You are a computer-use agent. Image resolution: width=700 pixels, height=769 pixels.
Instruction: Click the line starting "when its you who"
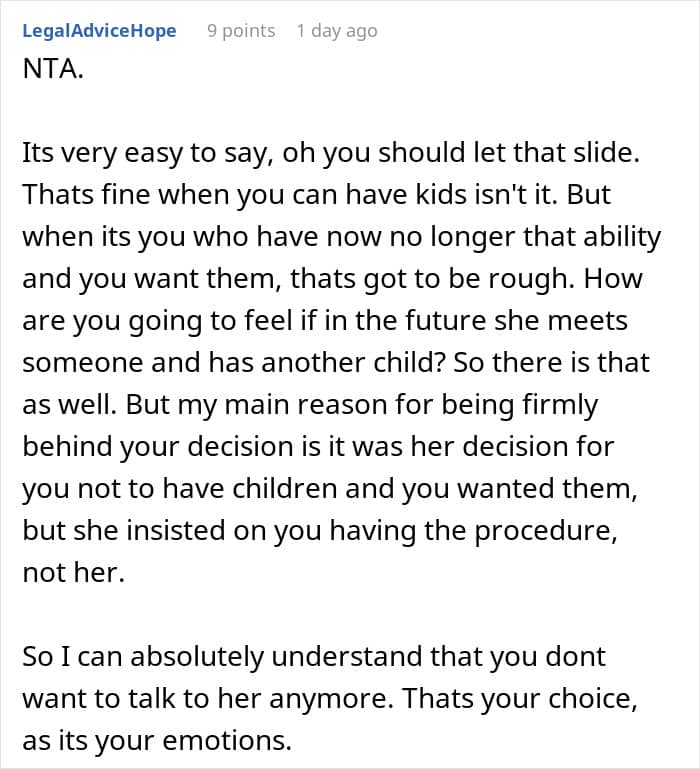[x=342, y=237]
